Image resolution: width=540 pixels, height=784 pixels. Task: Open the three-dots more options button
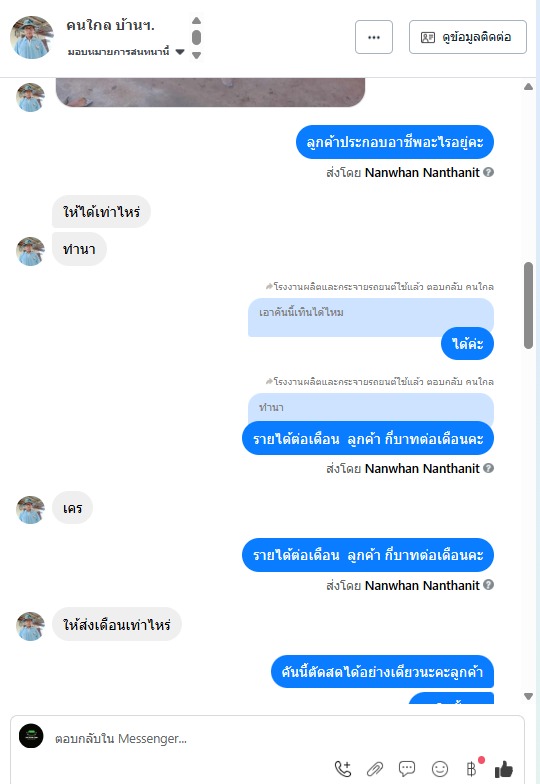374,37
